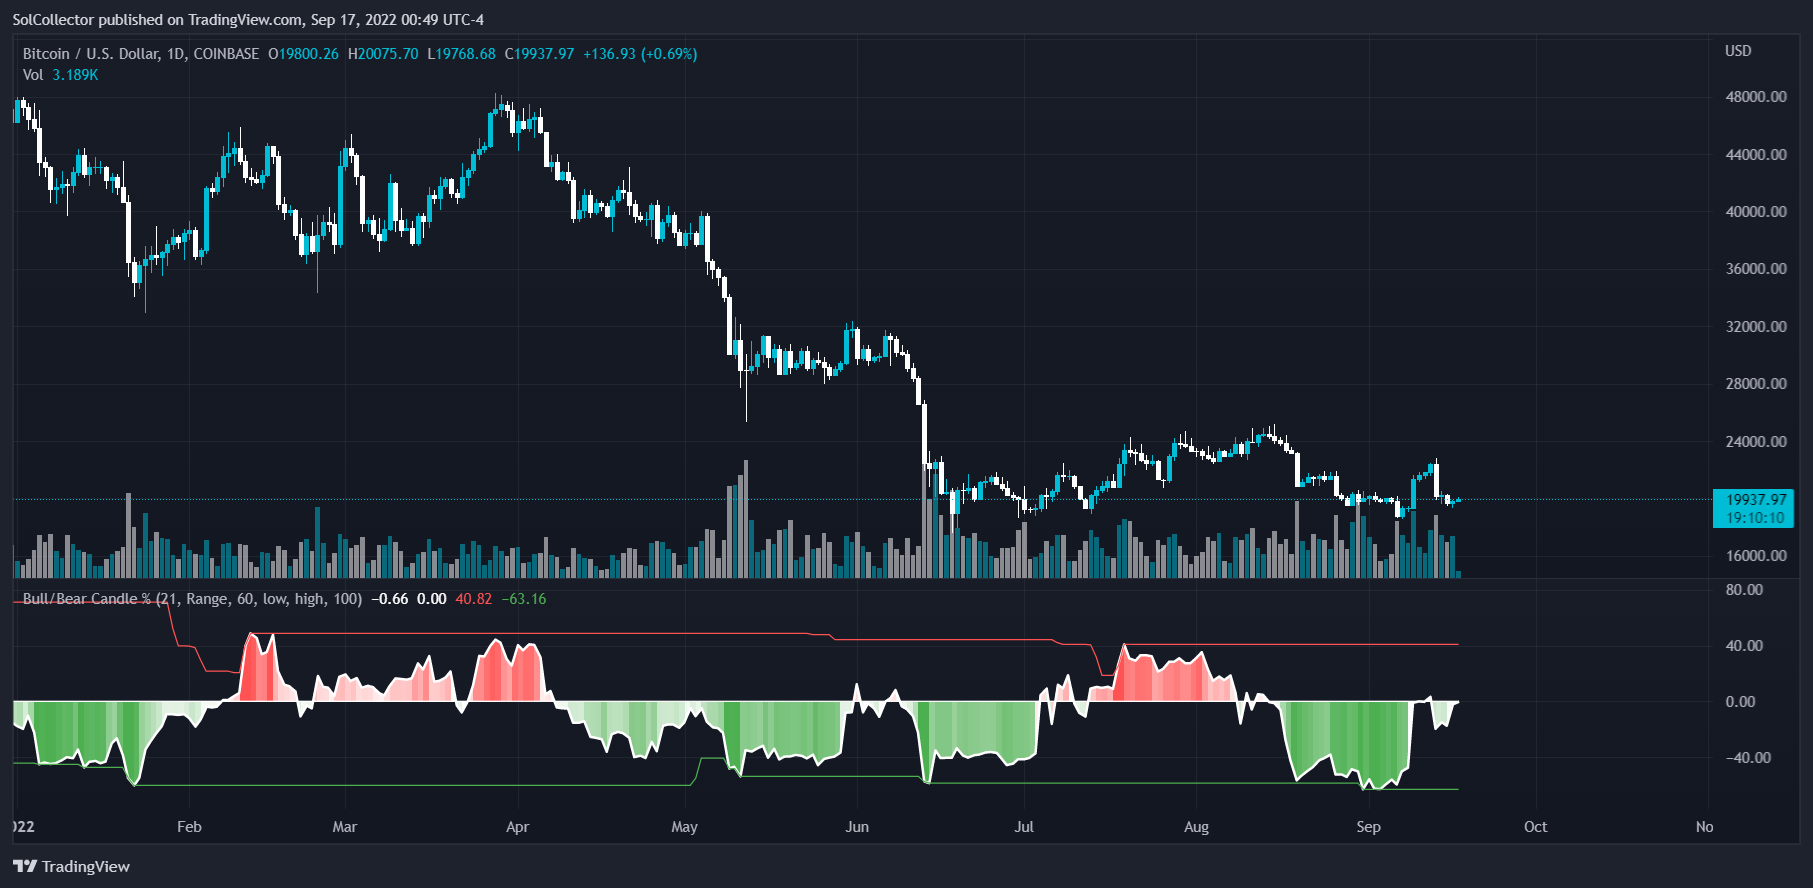The image size is (1813, 888).
Task: Click the high value H20075.70
Action: tap(383, 54)
